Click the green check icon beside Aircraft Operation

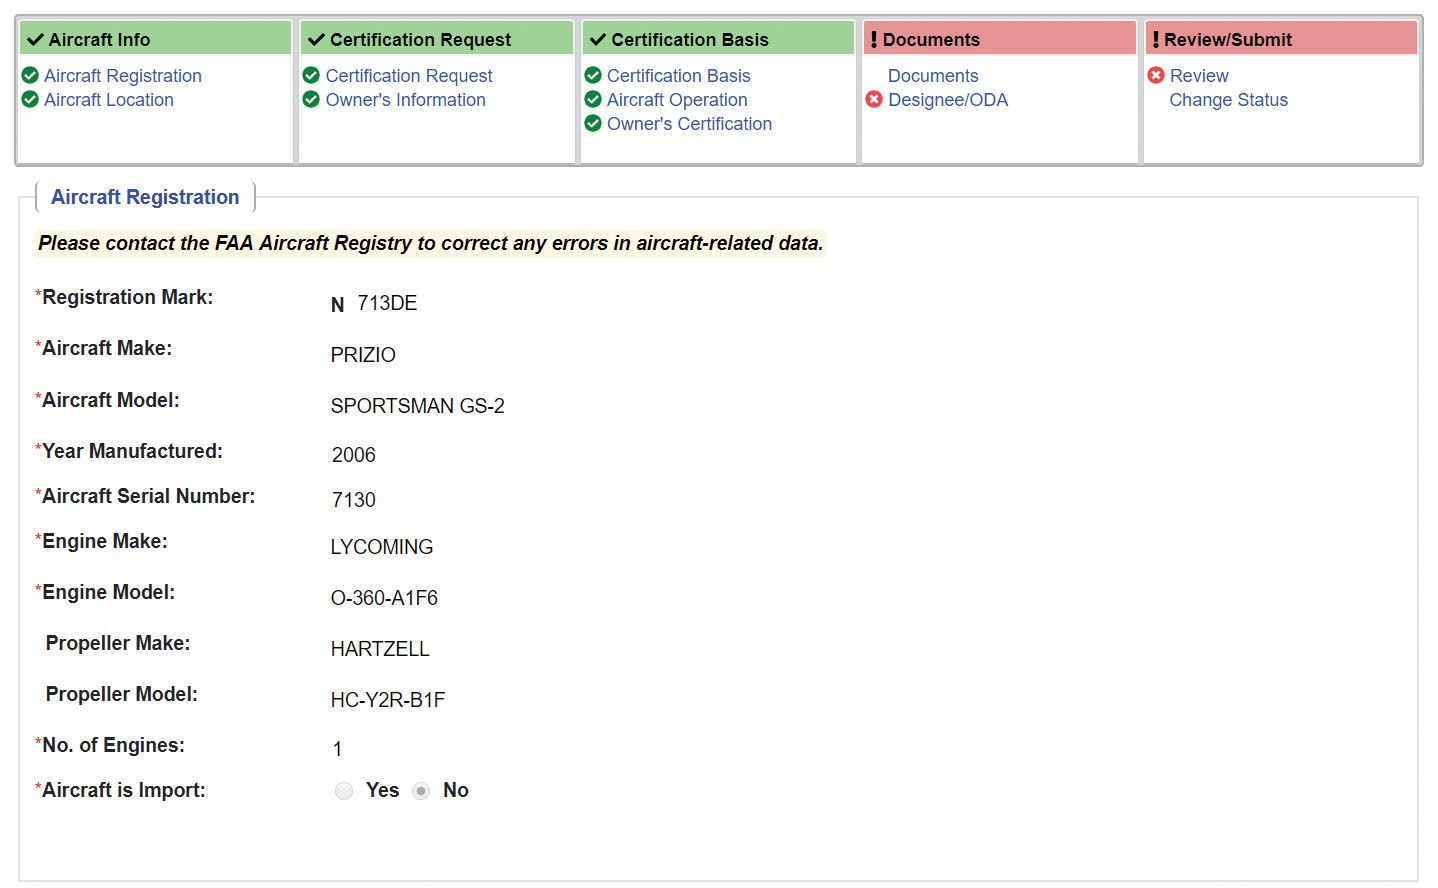click(593, 99)
